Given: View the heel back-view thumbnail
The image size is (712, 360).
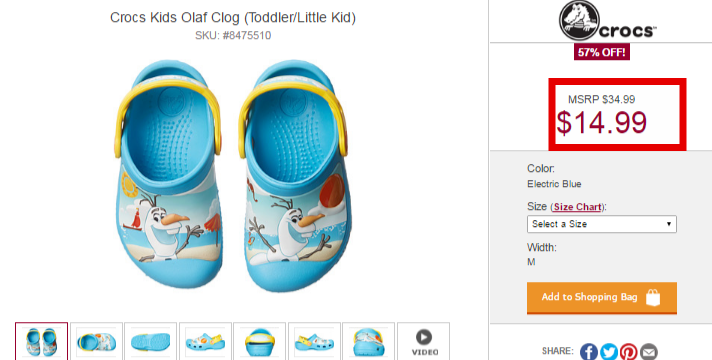Looking at the screenshot, I should coord(260,341).
